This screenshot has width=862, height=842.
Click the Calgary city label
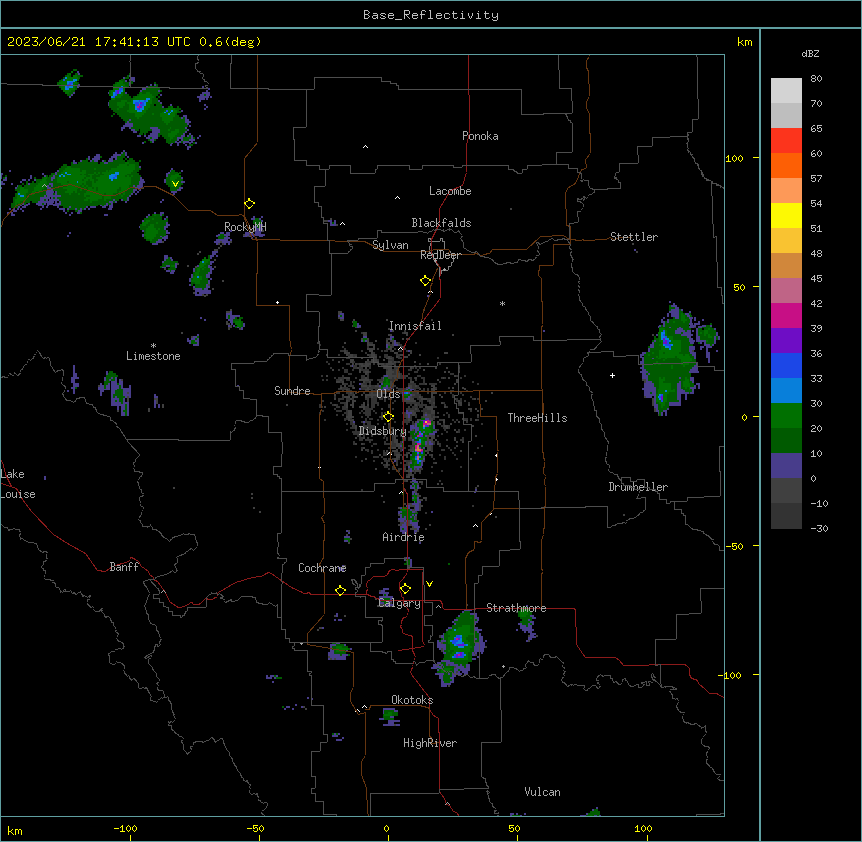click(399, 603)
